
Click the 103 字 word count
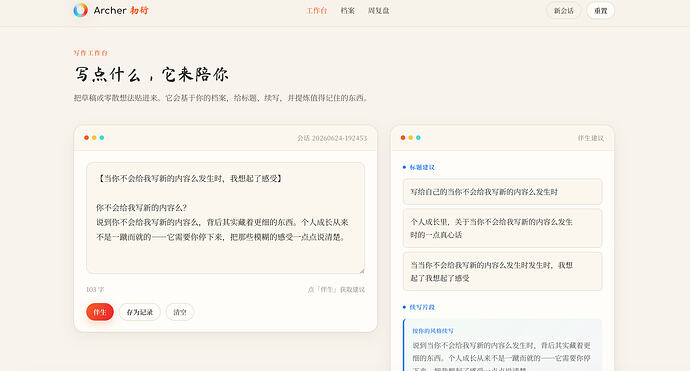pyautogui.click(x=95, y=290)
